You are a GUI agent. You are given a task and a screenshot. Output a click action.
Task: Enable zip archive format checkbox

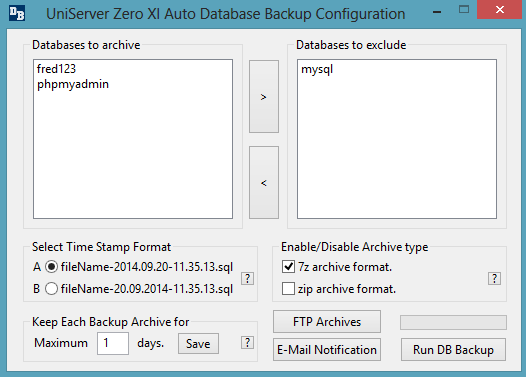[288, 288]
